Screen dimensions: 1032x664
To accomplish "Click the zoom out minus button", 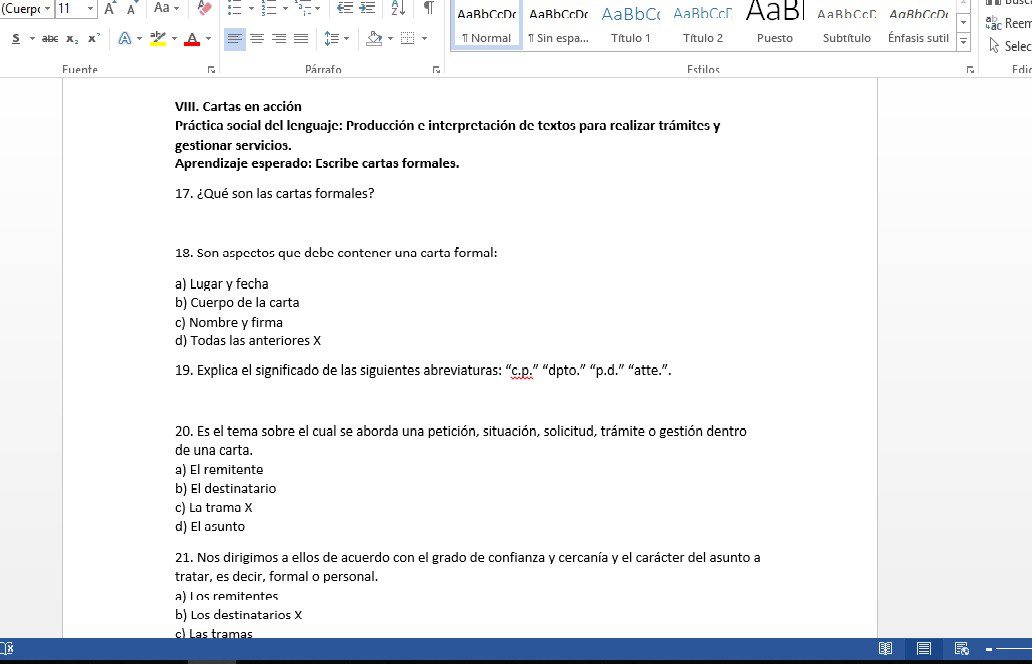I will point(989,650).
